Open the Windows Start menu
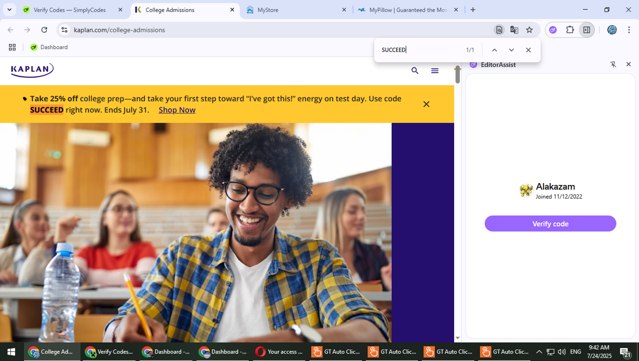639x361 pixels. [11, 352]
